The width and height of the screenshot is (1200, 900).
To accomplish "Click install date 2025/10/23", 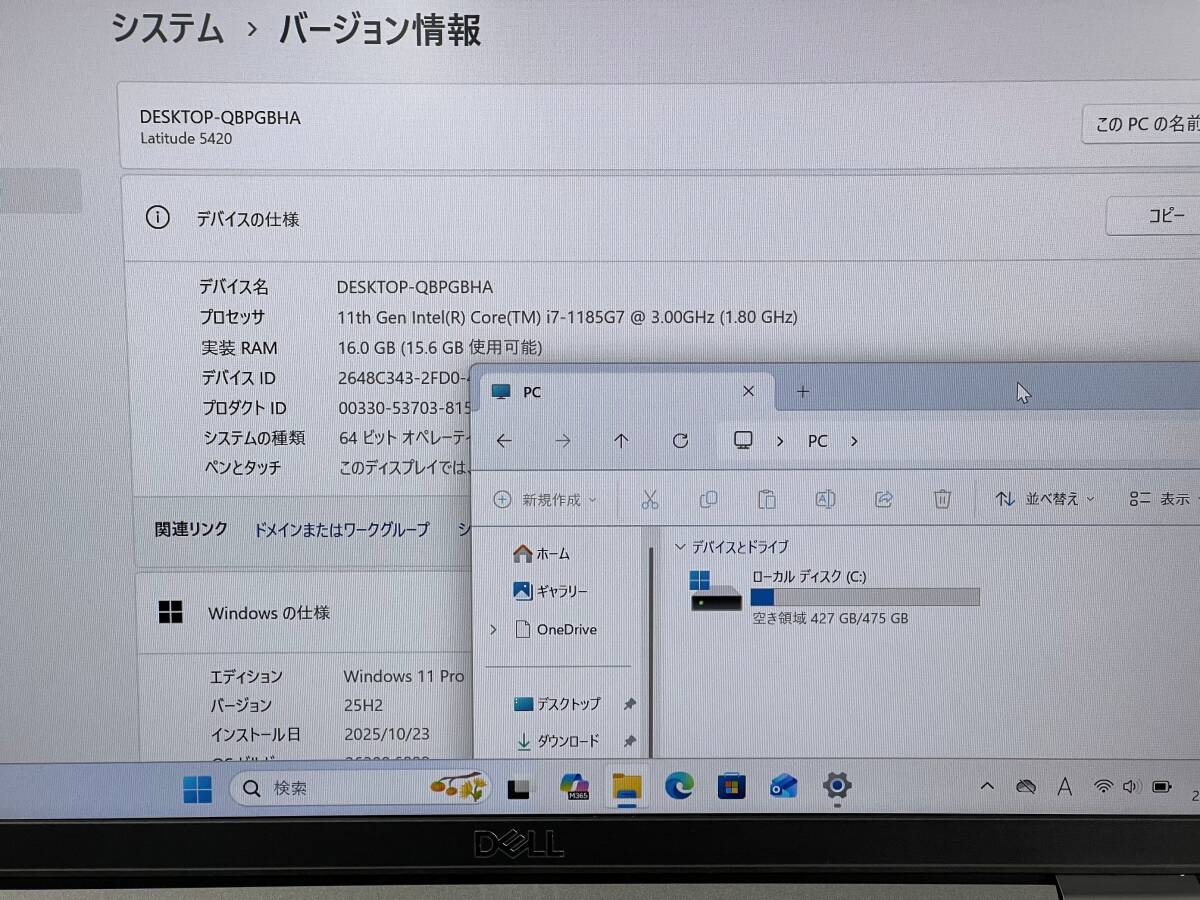I will [x=386, y=734].
